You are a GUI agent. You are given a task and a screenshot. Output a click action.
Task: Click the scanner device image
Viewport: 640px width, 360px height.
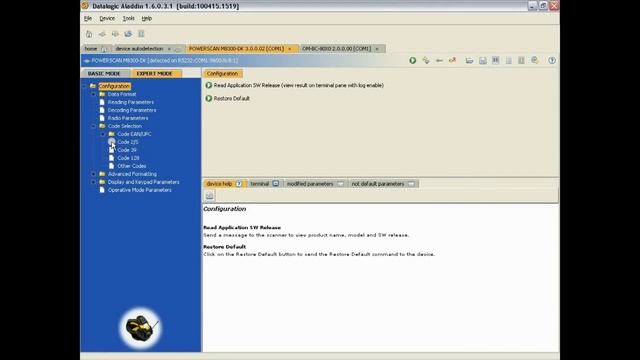pyautogui.click(x=141, y=328)
